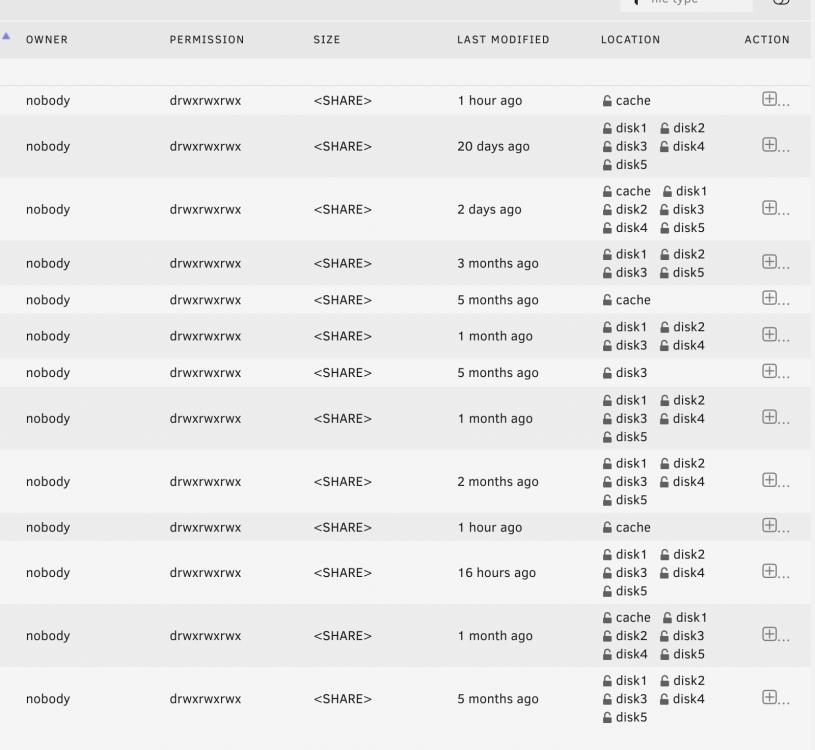The image size is (815, 750).
Task: Click disk3 lock icon in 3 months ago row
Action: 607,272
